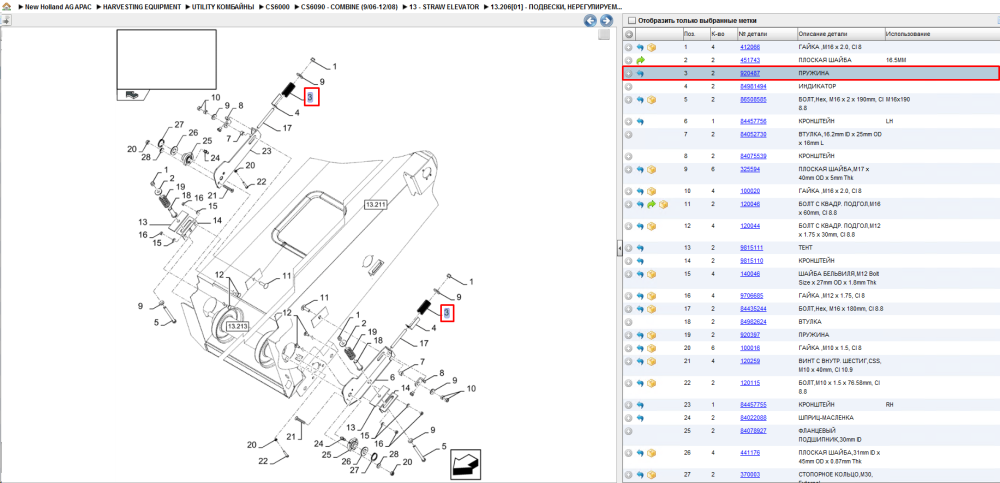Click the green arrow icon for part 120046
This screenshot has width=1000, height=483.
651,204
